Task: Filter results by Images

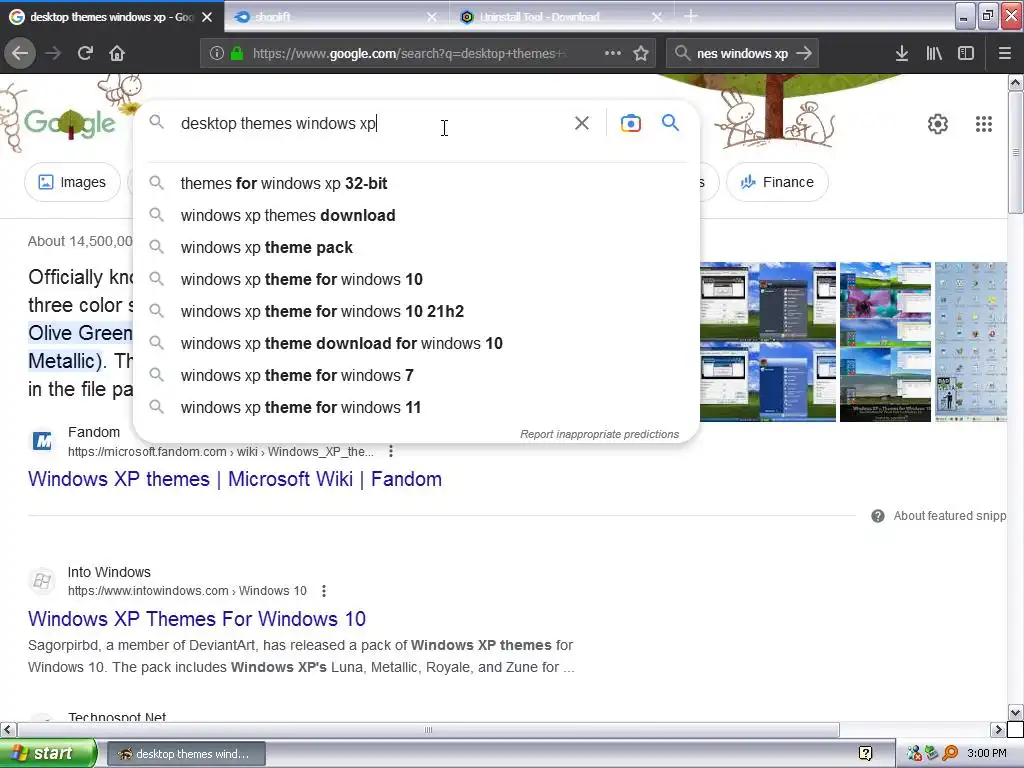Action: (72, 182)
